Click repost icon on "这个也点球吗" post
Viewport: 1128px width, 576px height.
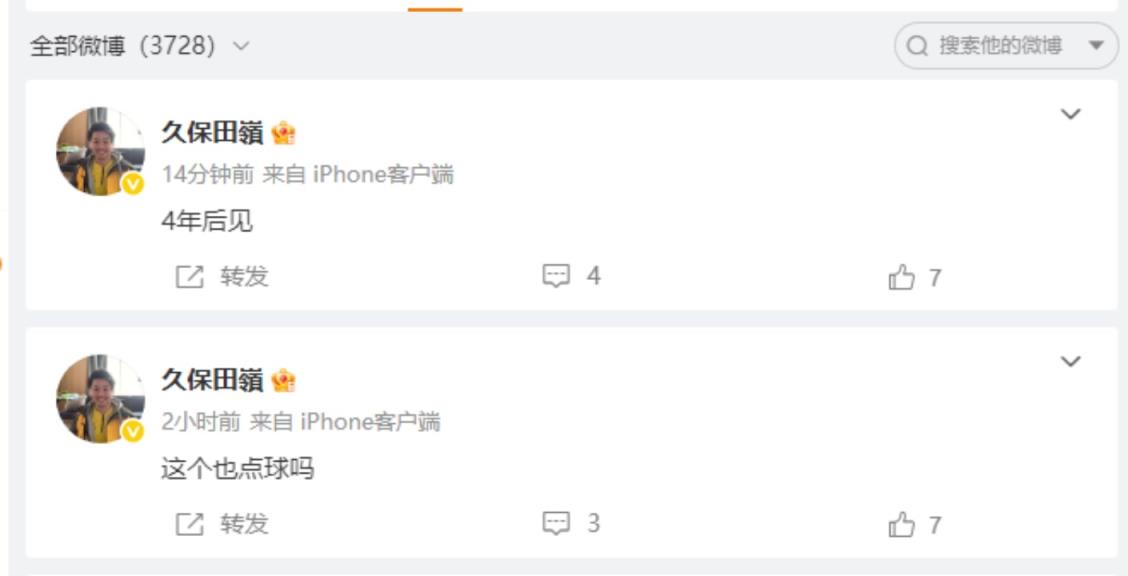[x=190, y=524]
